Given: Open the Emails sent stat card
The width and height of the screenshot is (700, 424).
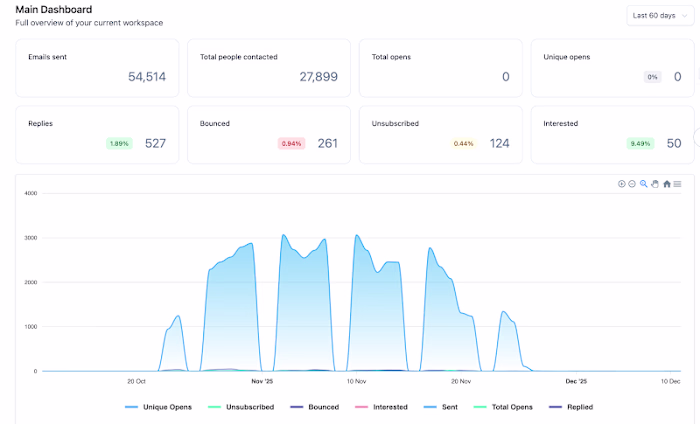Looking at the screenshot, I should 97,68.
